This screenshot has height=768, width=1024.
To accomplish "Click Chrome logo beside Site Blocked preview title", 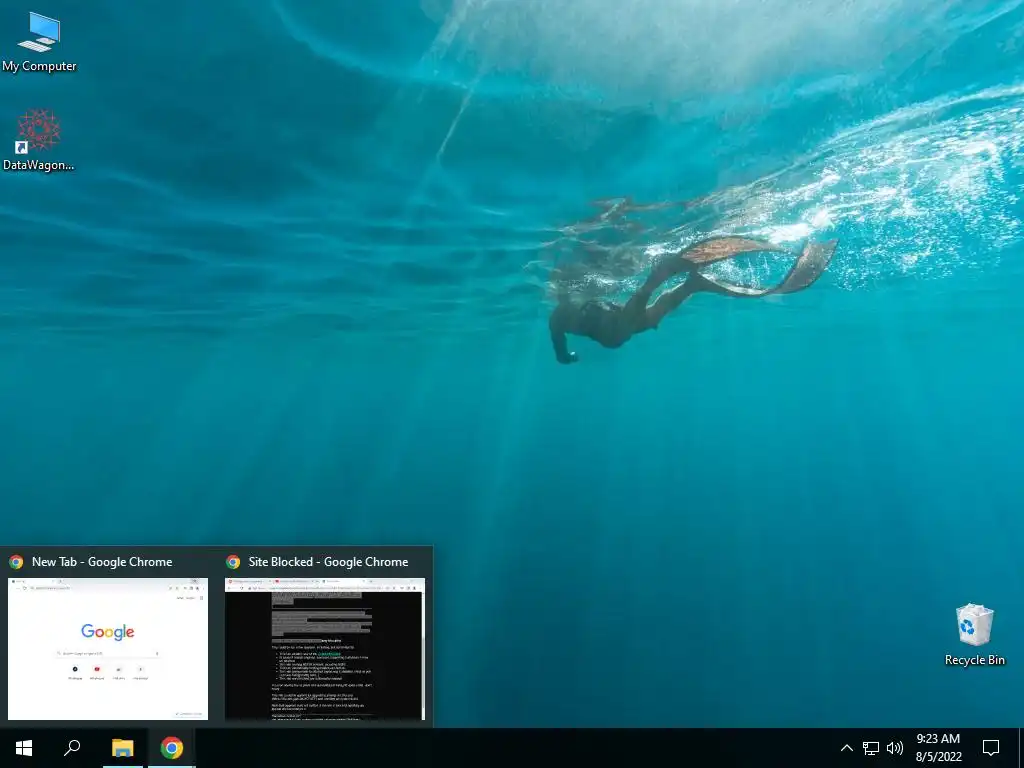I will pyautogui.click(x=233, y=562).
